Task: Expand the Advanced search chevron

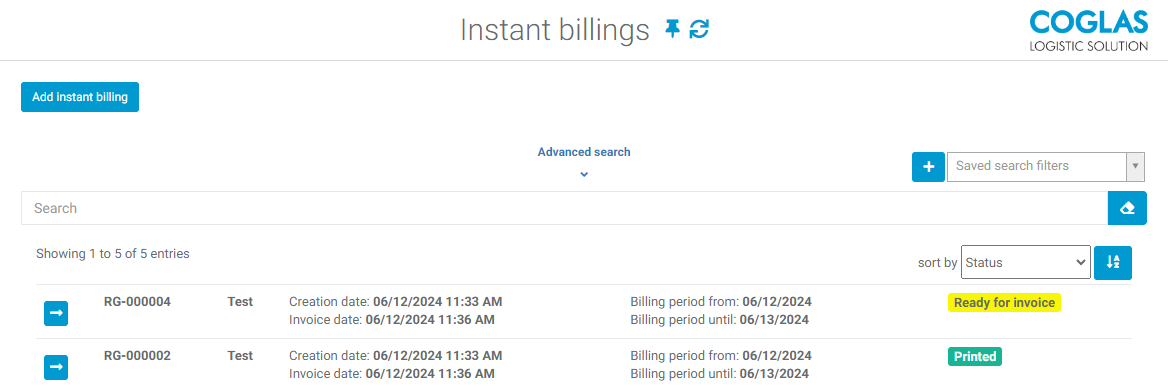Action: 584,174
